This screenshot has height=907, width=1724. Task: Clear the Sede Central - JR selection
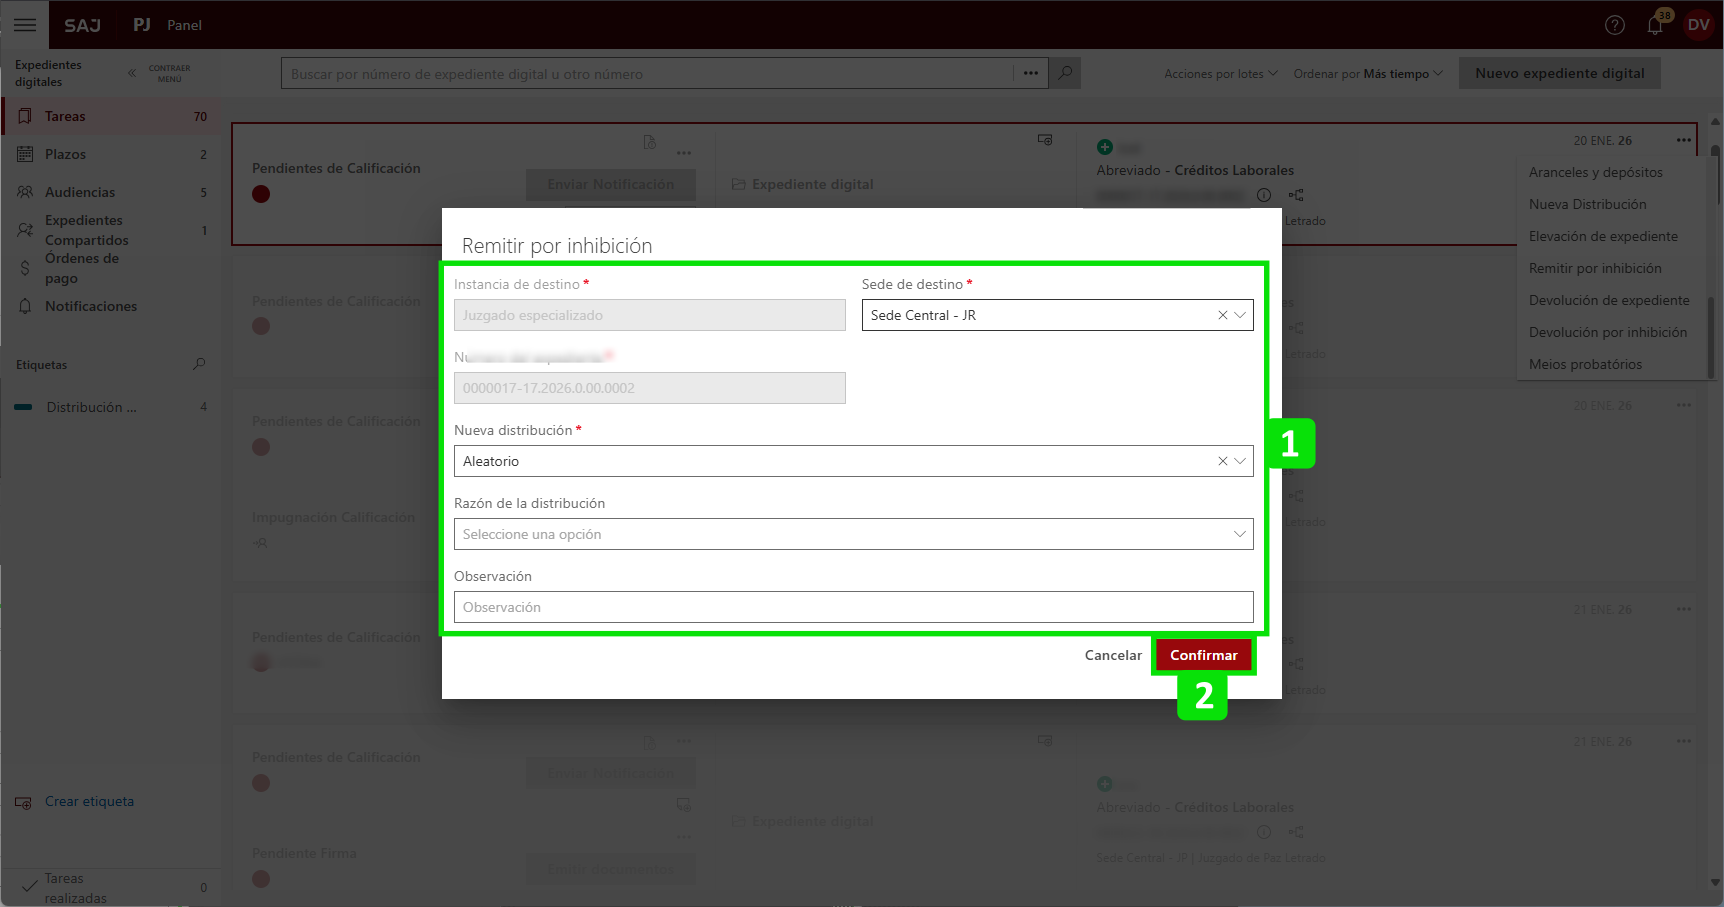[1222, 315]
